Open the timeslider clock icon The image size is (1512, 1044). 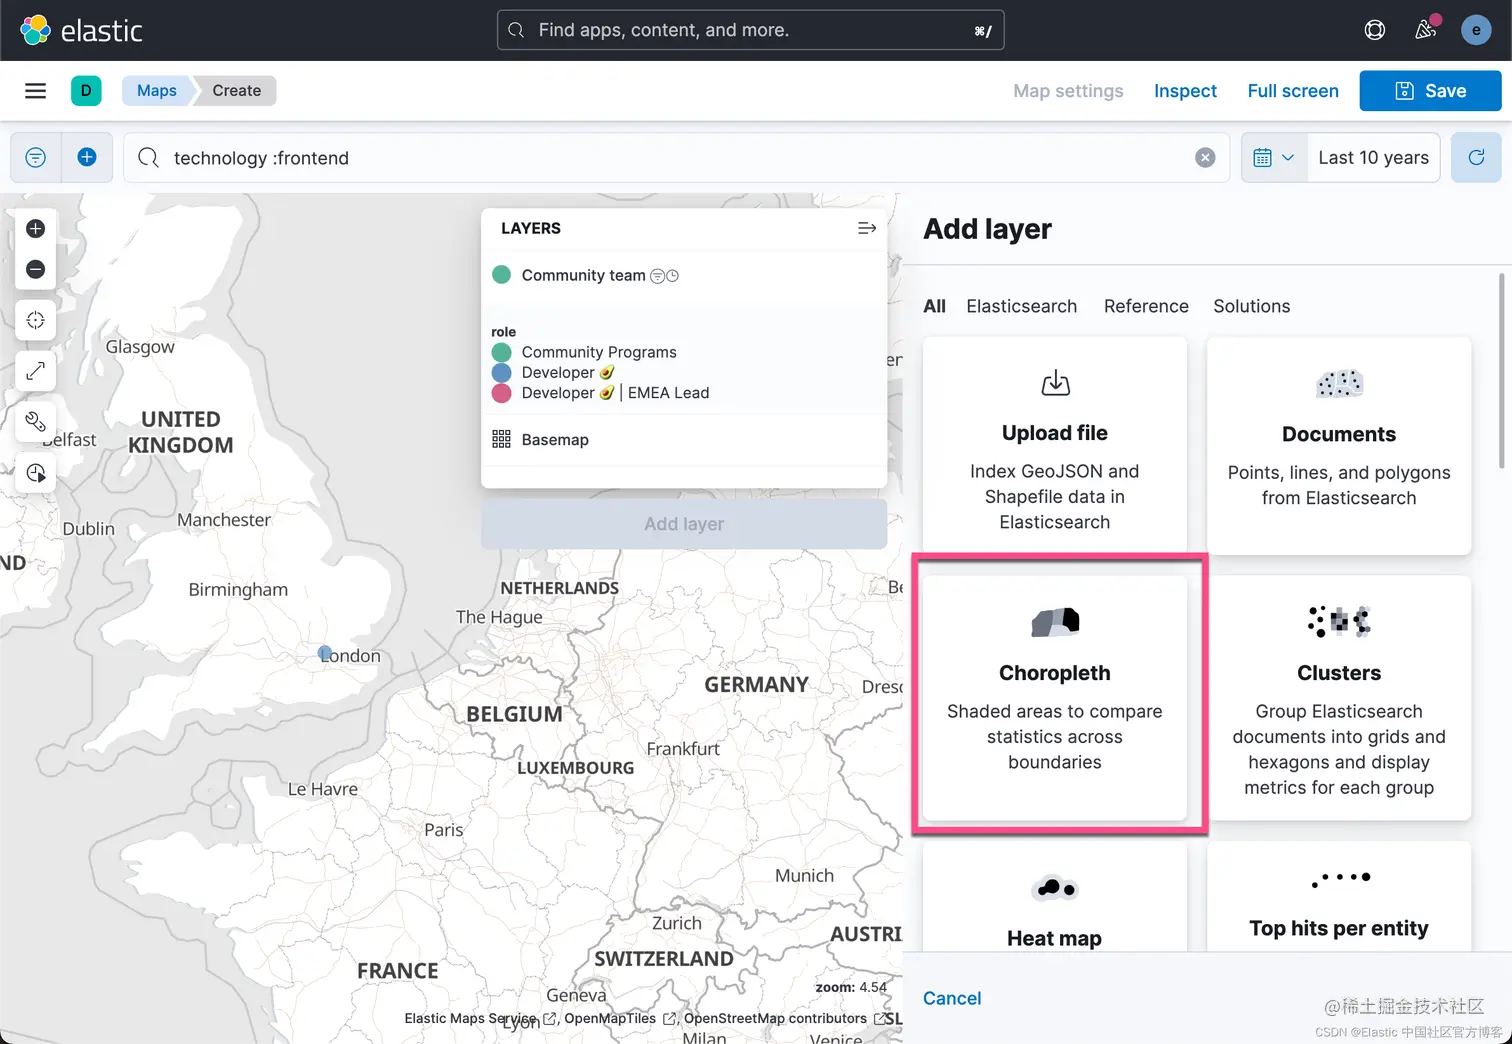click(35, 473)
